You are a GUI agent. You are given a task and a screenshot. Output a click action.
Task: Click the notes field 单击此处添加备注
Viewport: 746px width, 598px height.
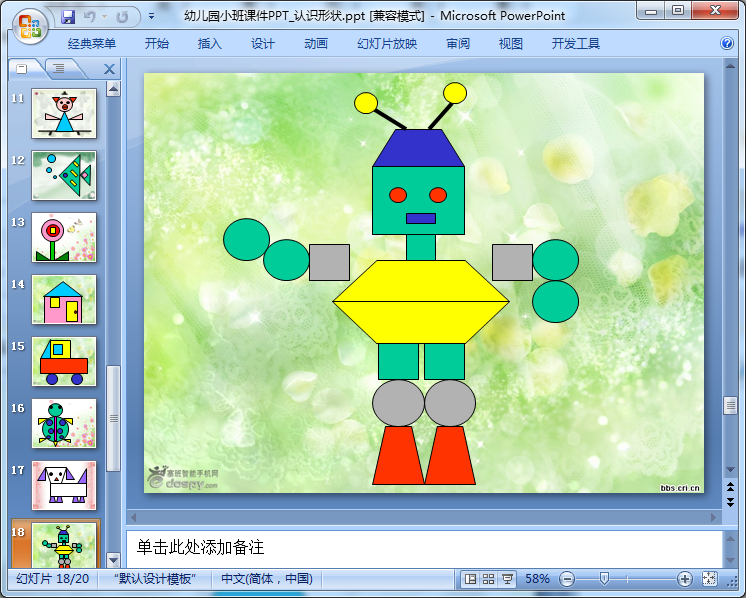click(424, 548)
